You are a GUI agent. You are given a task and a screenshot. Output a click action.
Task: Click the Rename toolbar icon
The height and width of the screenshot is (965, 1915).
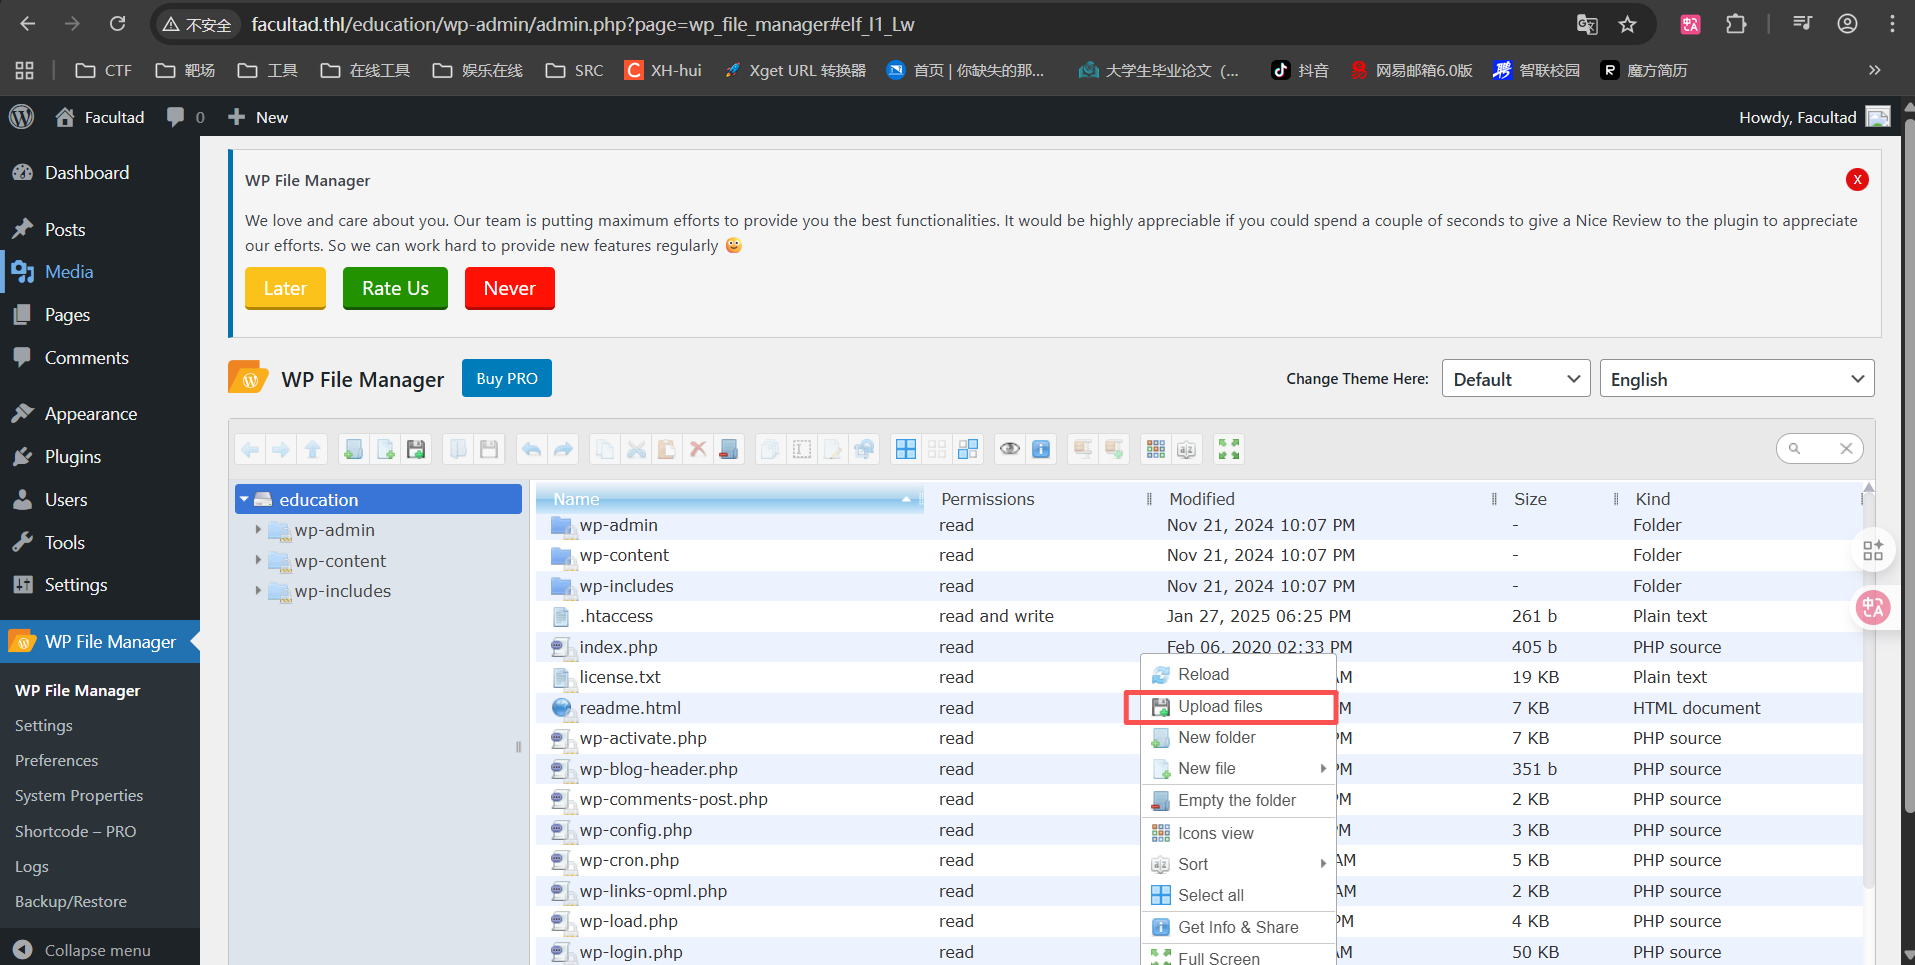point(802,450)
